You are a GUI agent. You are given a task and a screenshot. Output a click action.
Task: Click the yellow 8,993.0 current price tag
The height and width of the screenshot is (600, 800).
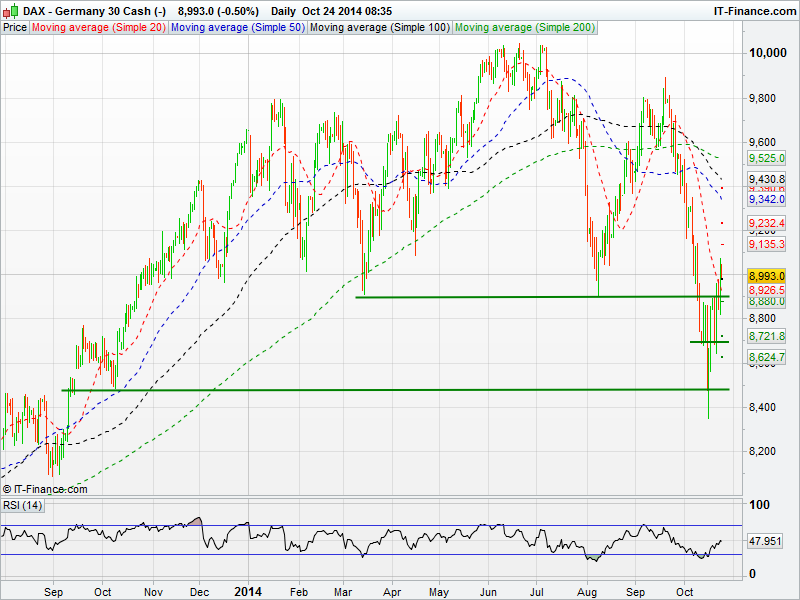point(767,274)
